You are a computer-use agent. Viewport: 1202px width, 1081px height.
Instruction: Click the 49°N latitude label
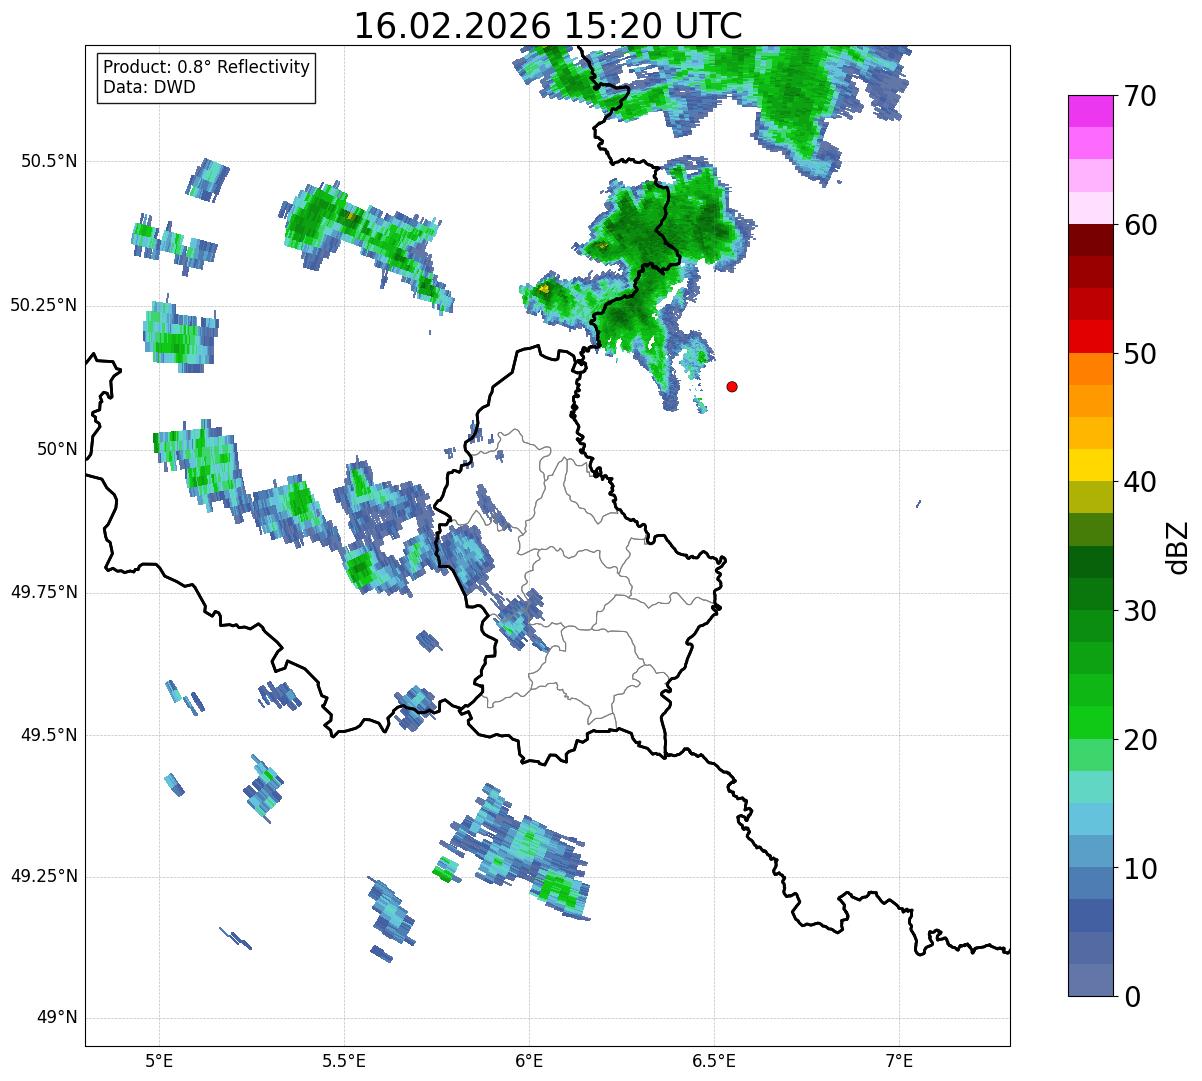tap(57, 1018)
